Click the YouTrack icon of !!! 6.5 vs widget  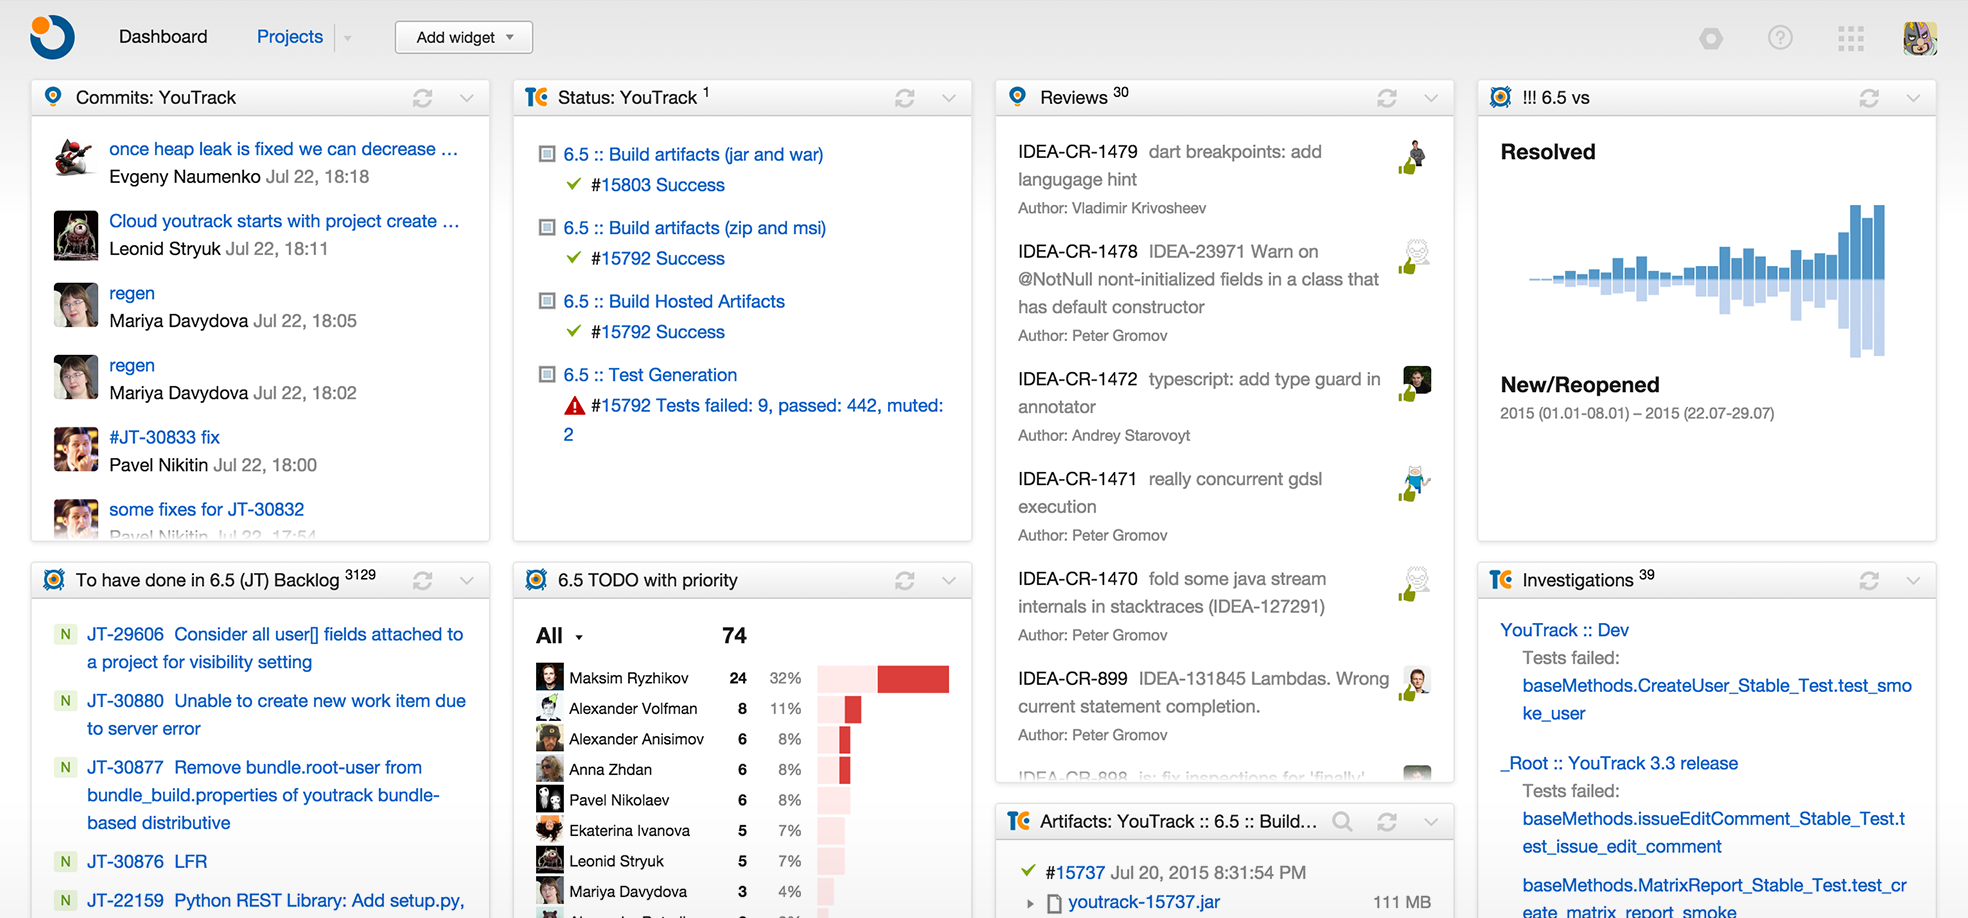[1501, 97]
